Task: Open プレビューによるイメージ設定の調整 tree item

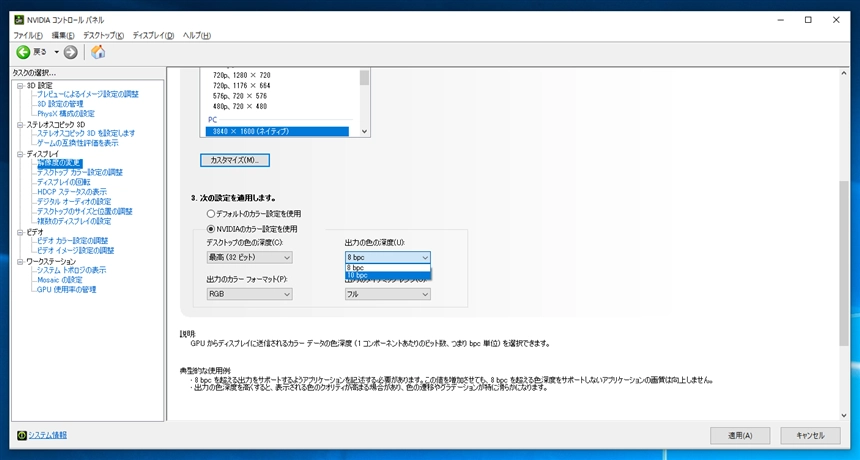Action: (88, 94)
